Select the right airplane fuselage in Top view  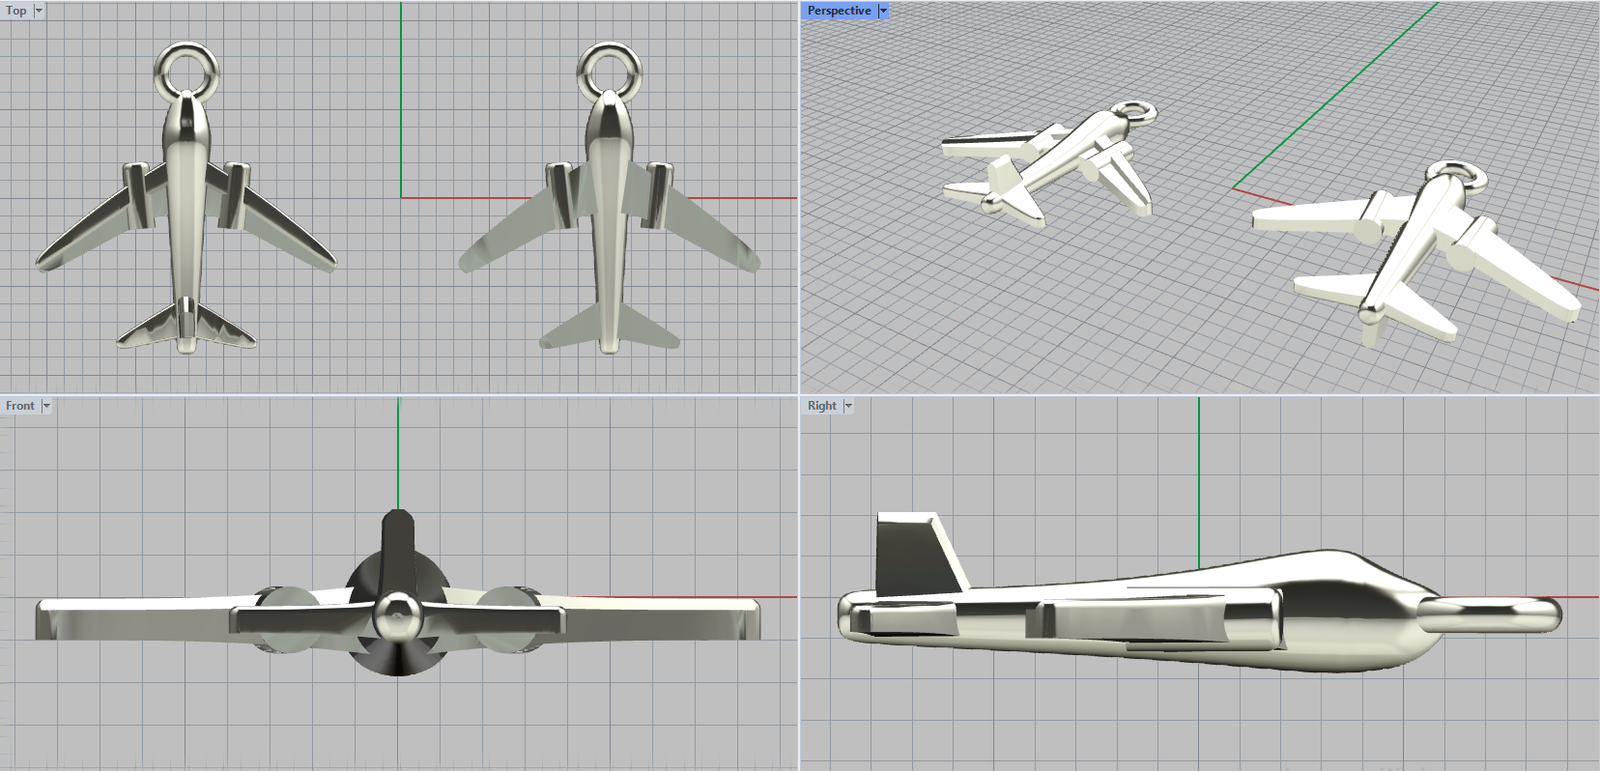[608, 220]
